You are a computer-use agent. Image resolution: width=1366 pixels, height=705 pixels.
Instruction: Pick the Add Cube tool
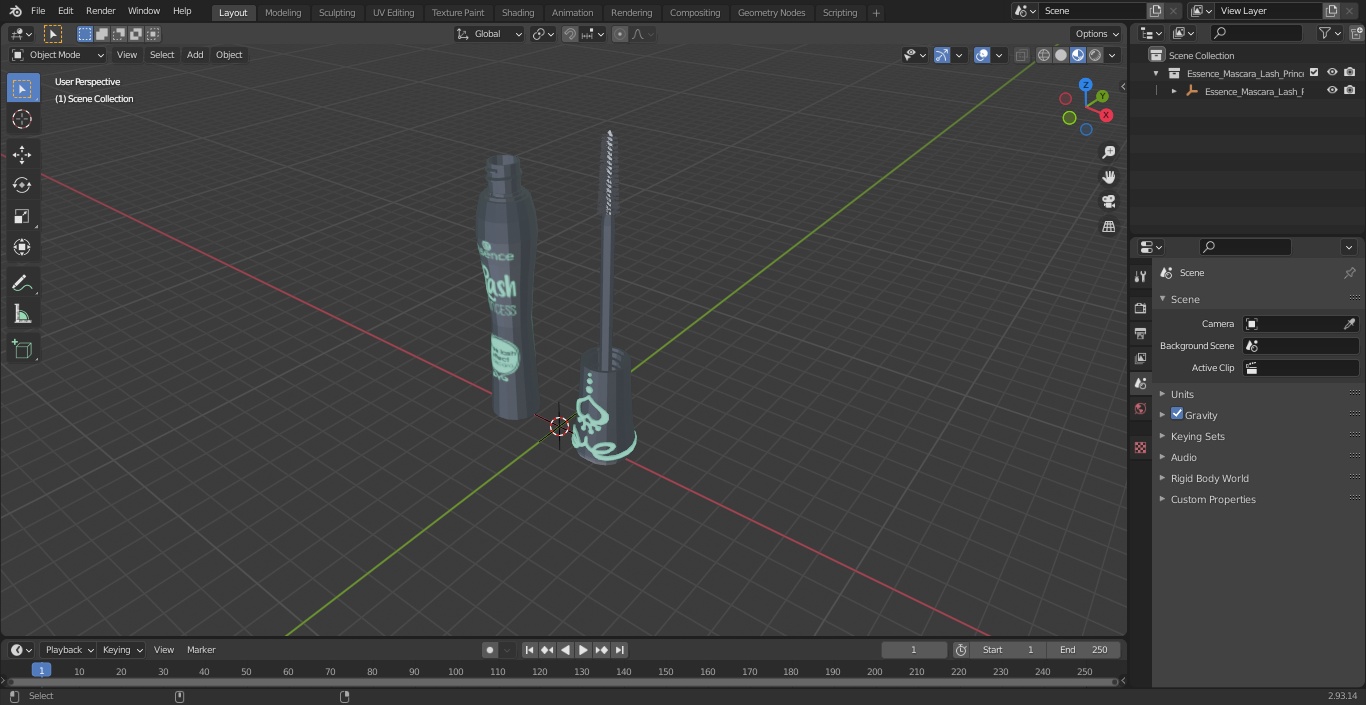pos(22,349)
